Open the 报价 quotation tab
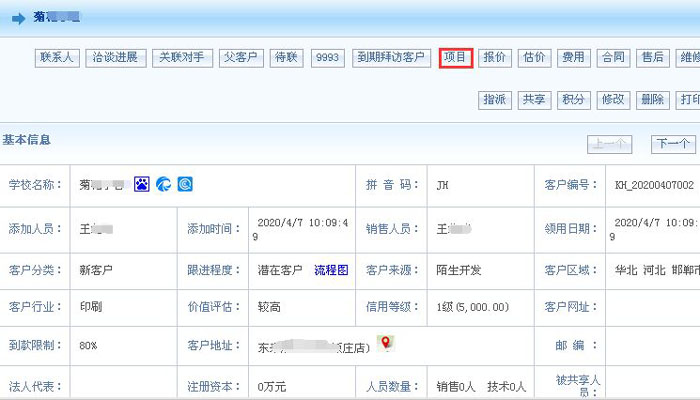The height and width of the screenshot is (400, 700). 494,58
